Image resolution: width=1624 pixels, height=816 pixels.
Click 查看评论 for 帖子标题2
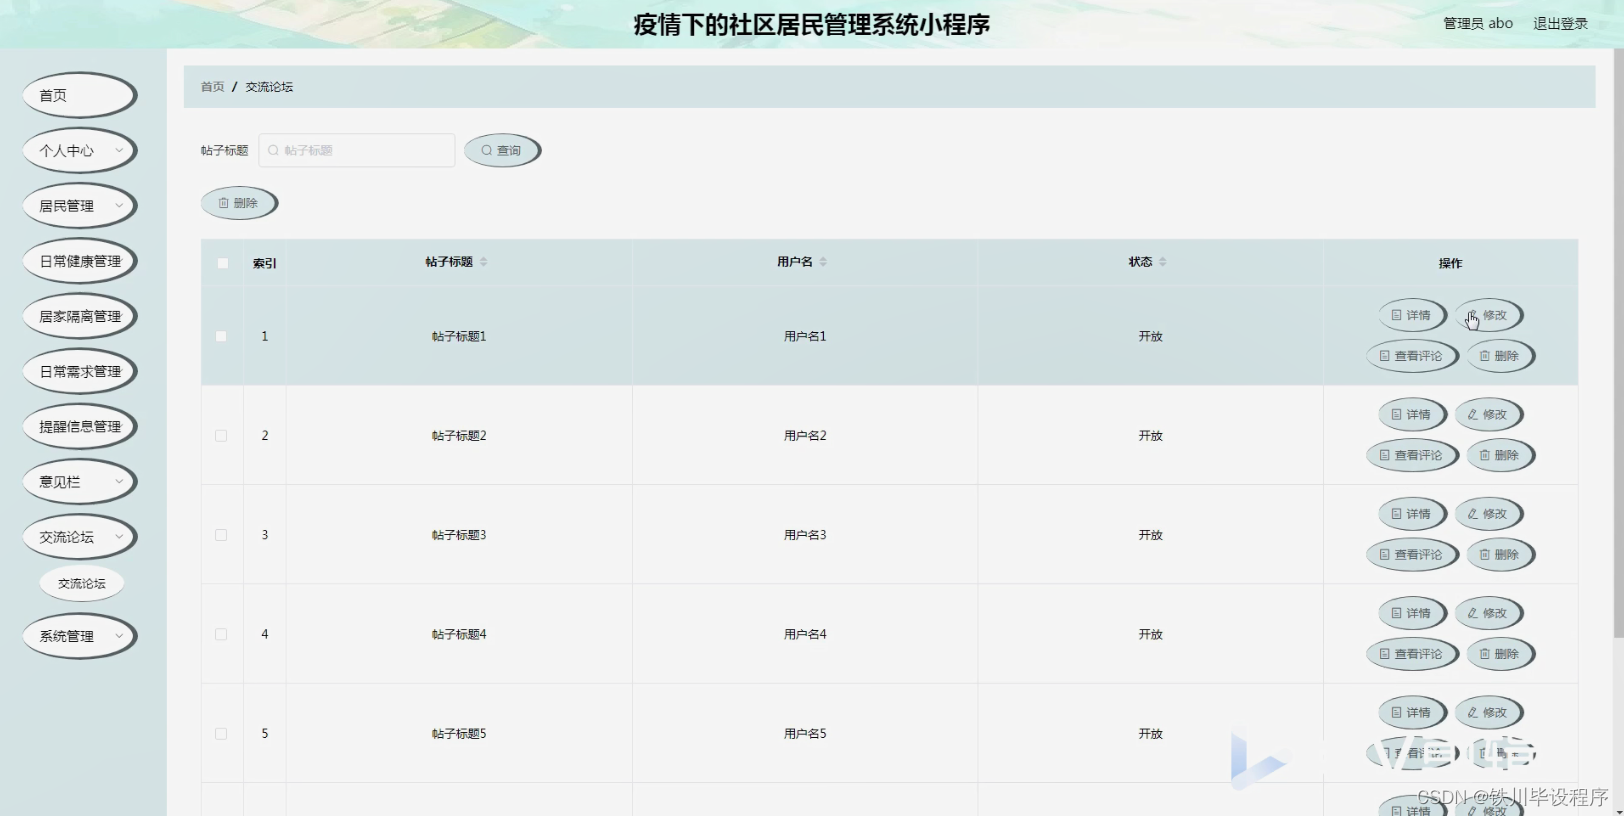pyautogui.click(x=1412, y=455)
